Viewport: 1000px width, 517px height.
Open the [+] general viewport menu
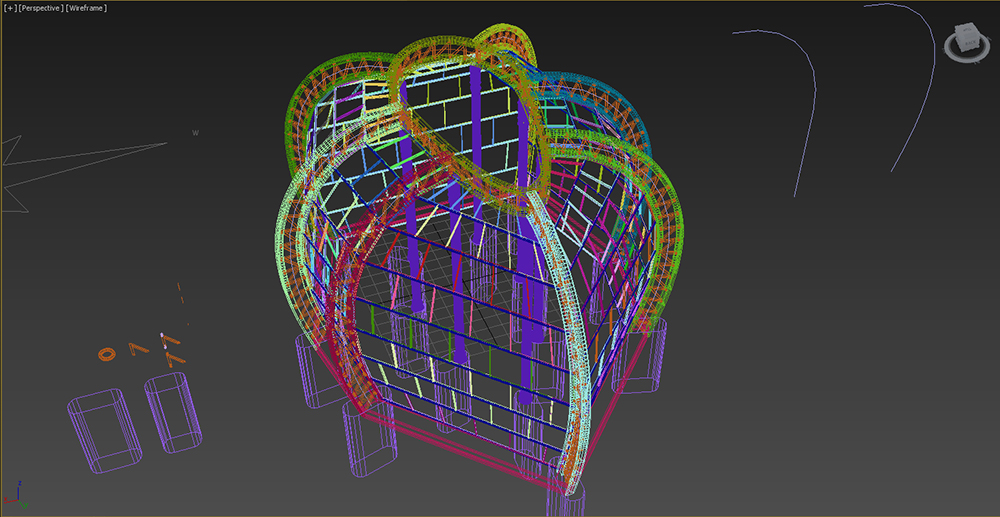pos(9,8)
